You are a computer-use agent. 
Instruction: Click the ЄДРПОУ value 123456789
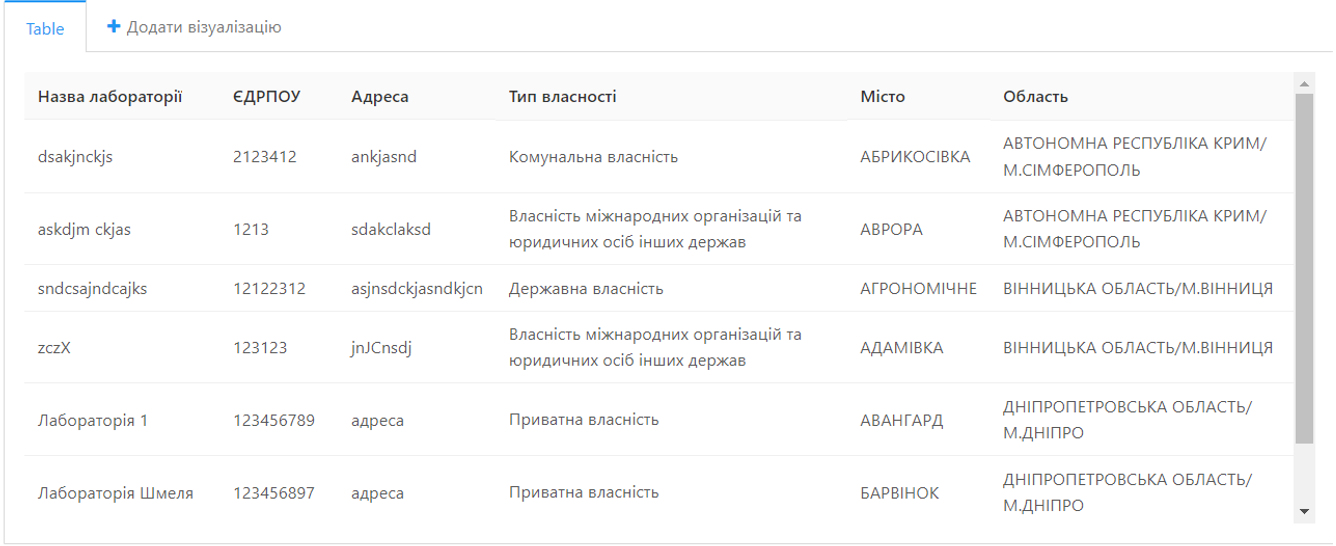274,420
